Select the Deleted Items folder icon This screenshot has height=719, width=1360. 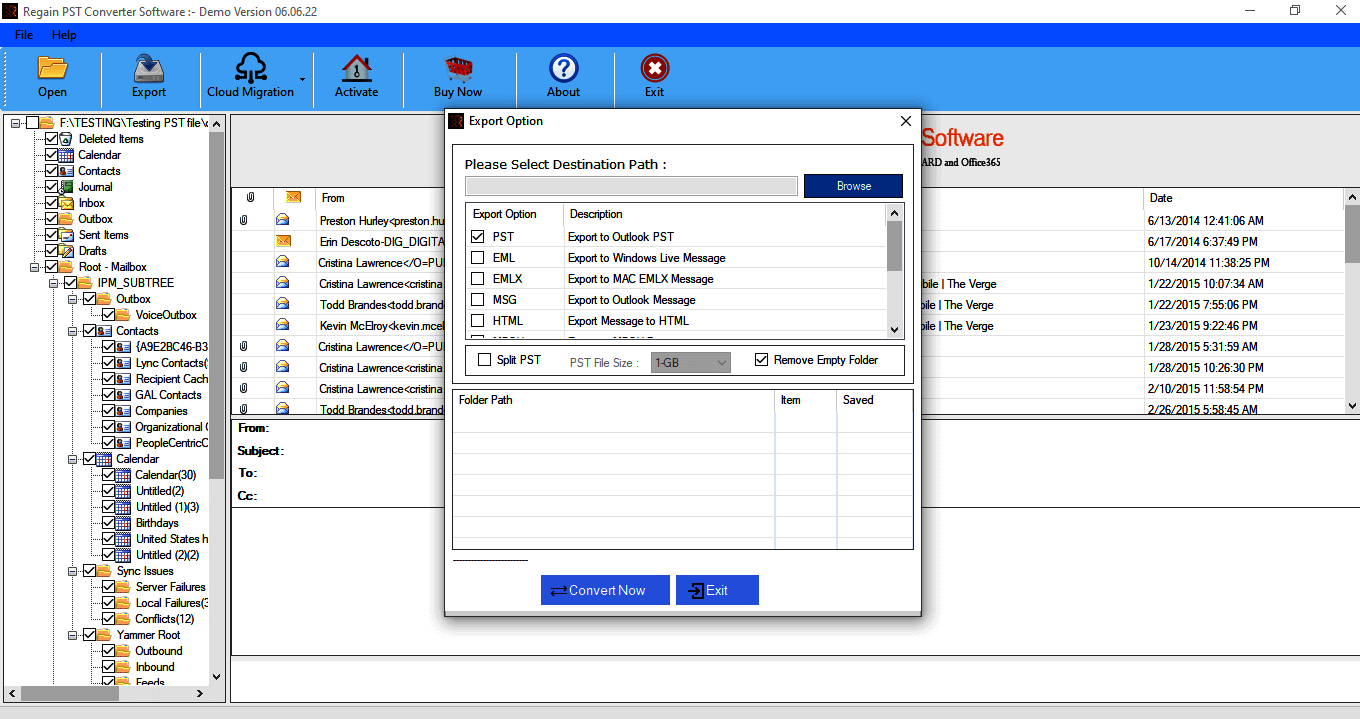[x=68, y=139]
